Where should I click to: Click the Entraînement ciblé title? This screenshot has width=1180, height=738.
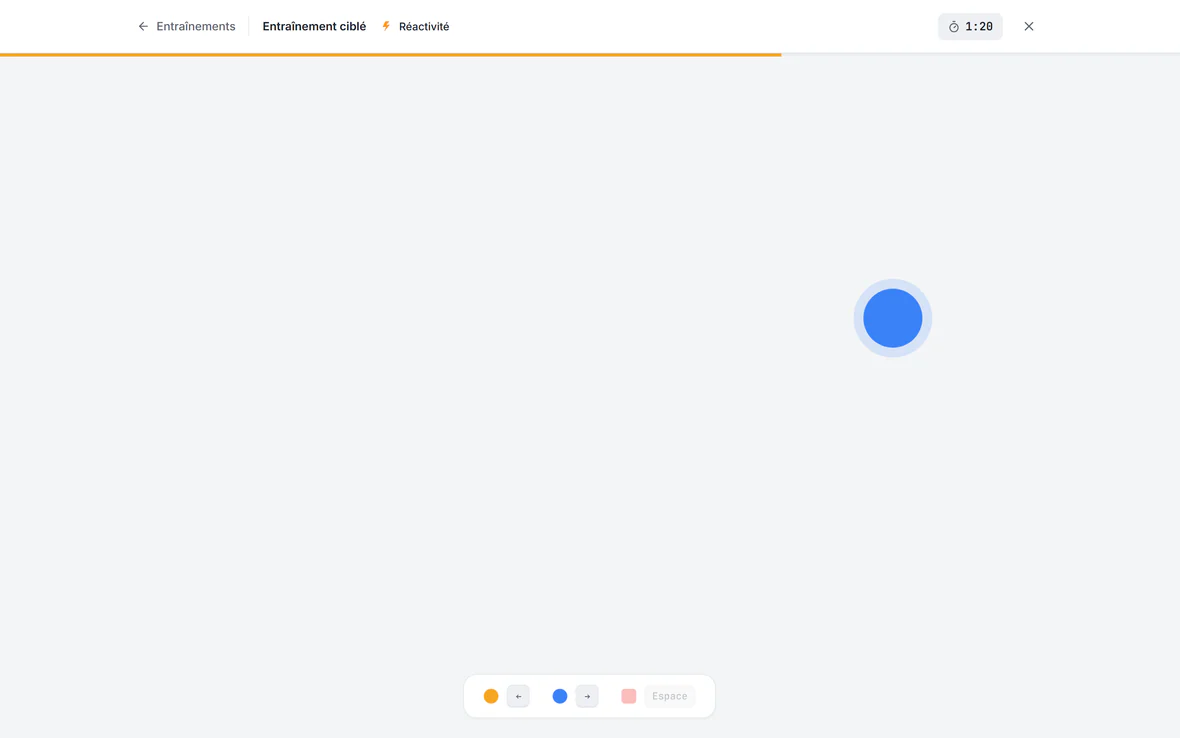314,26
